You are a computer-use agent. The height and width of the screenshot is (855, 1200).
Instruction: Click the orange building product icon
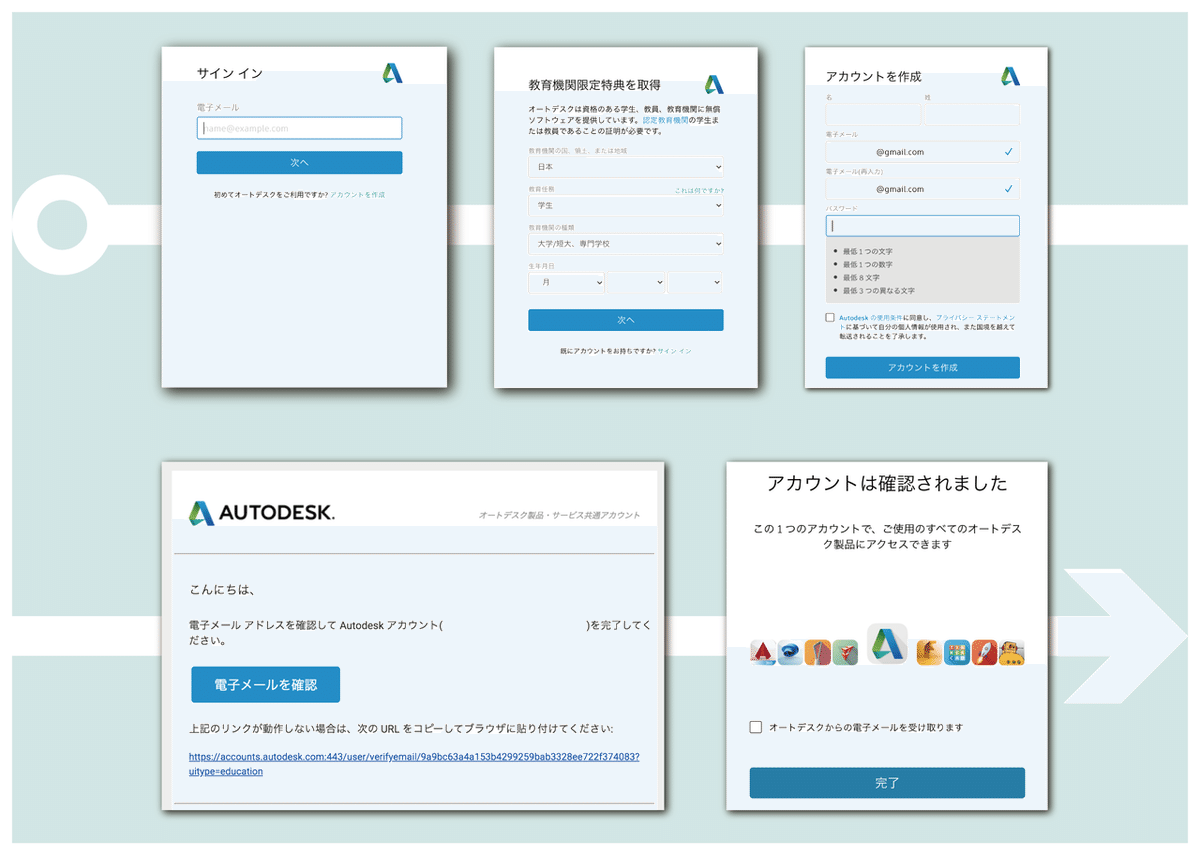click(818, 654)
